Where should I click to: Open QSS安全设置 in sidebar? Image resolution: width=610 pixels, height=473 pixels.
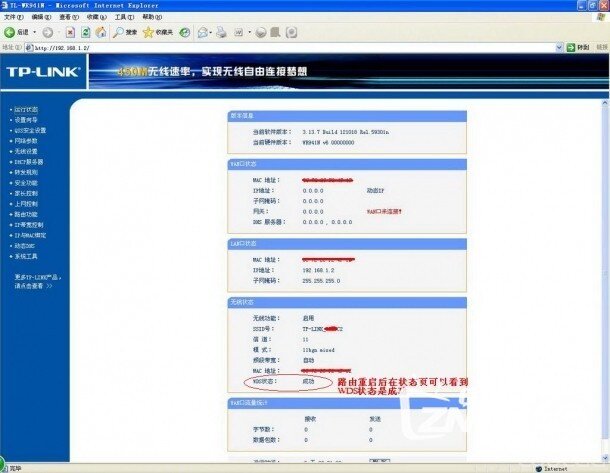point(30,131)
